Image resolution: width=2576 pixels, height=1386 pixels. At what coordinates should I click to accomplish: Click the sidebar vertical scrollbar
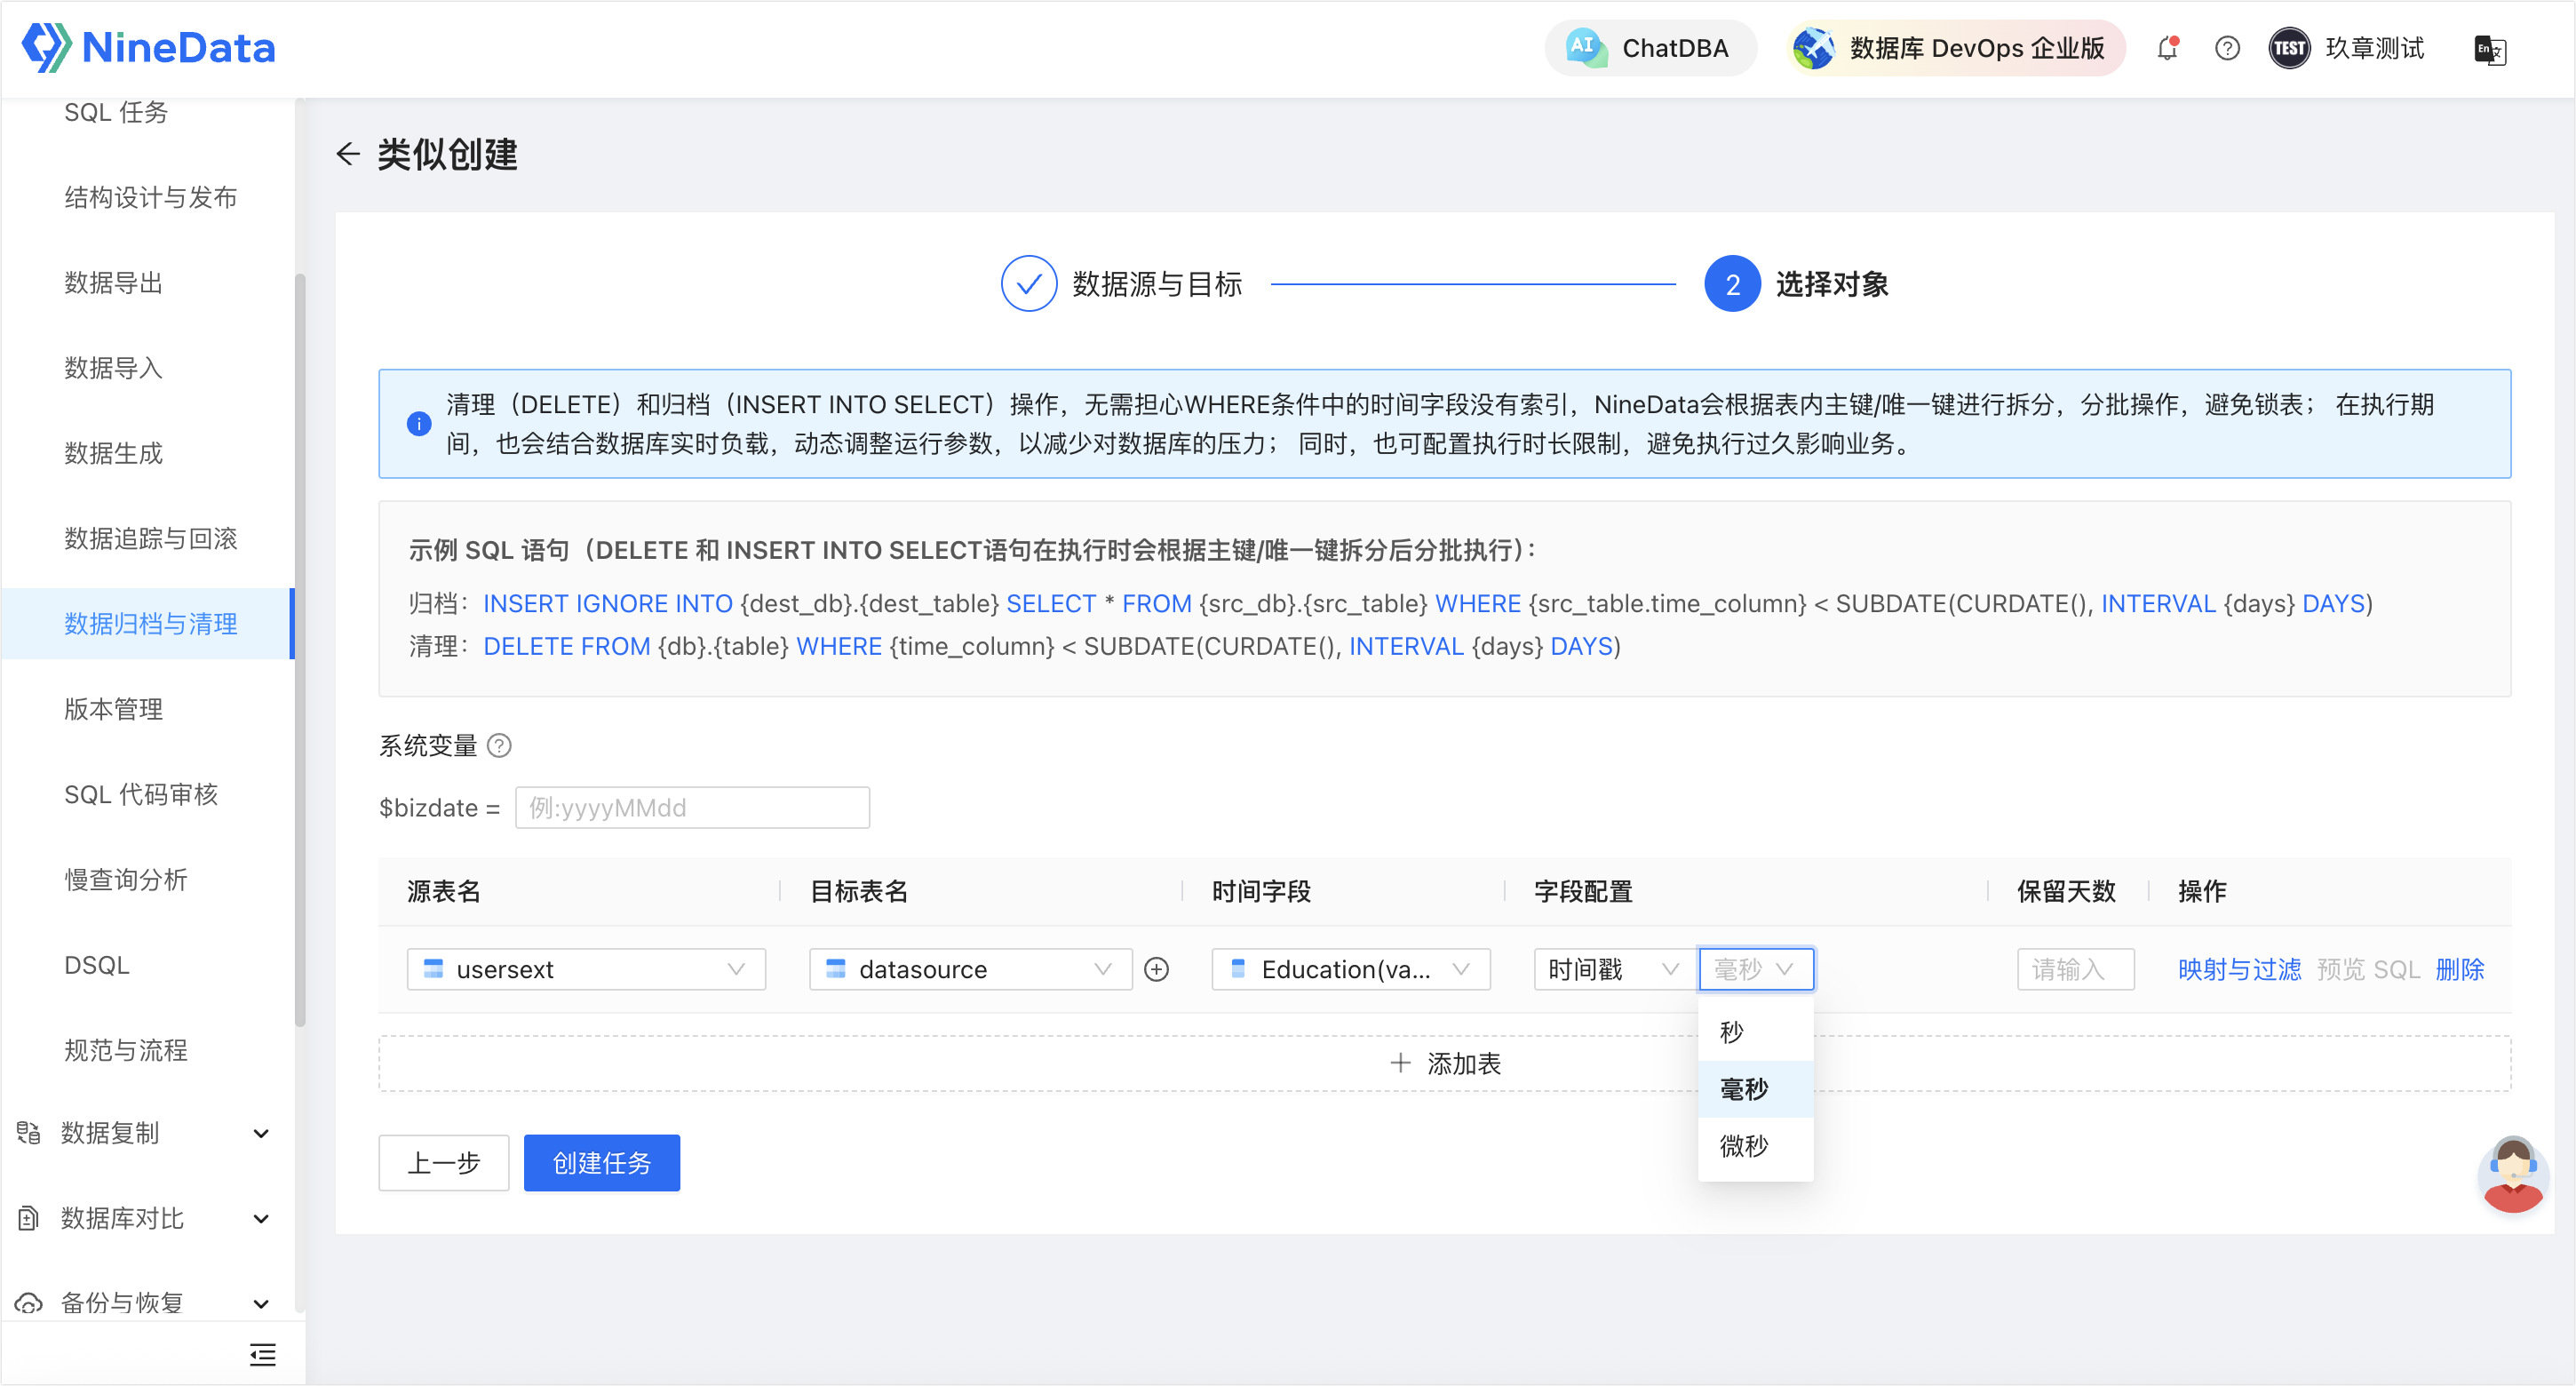300,650
